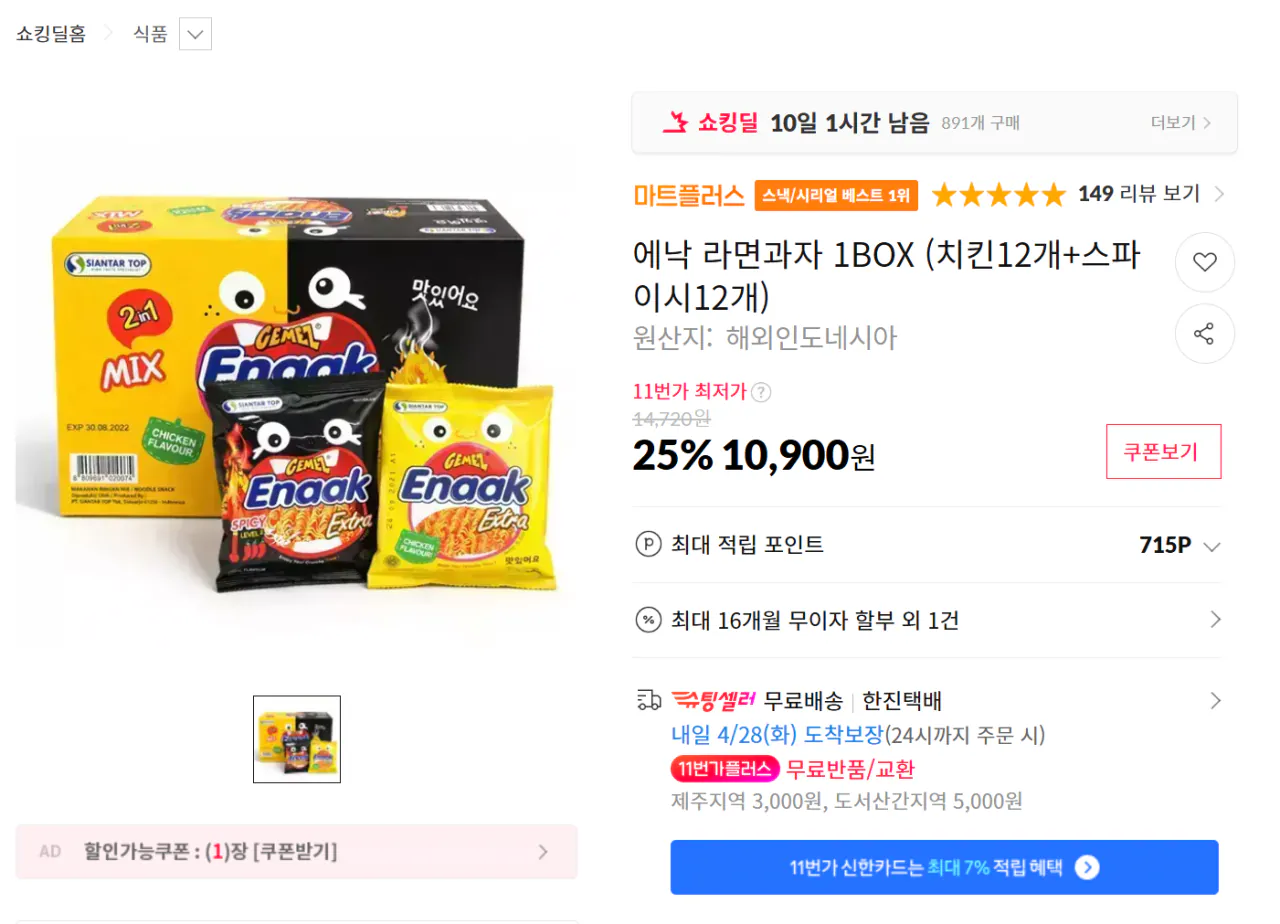Viewport: 1280px width, 924px height.
Task: Click the 스낵/시리얼 베스트 1위 badge
Action: click(x=836, y=196)
